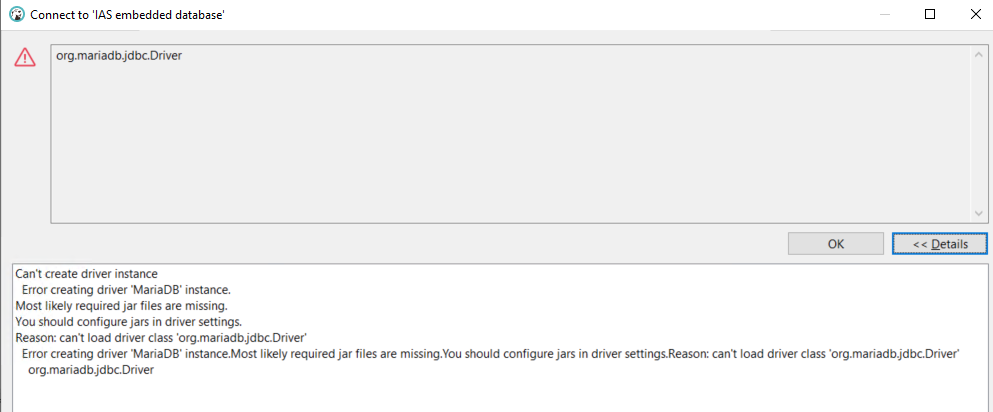Click the last org.mariadb.jdbc.Driver details line
Screen dimensions: 993x412
91,370
